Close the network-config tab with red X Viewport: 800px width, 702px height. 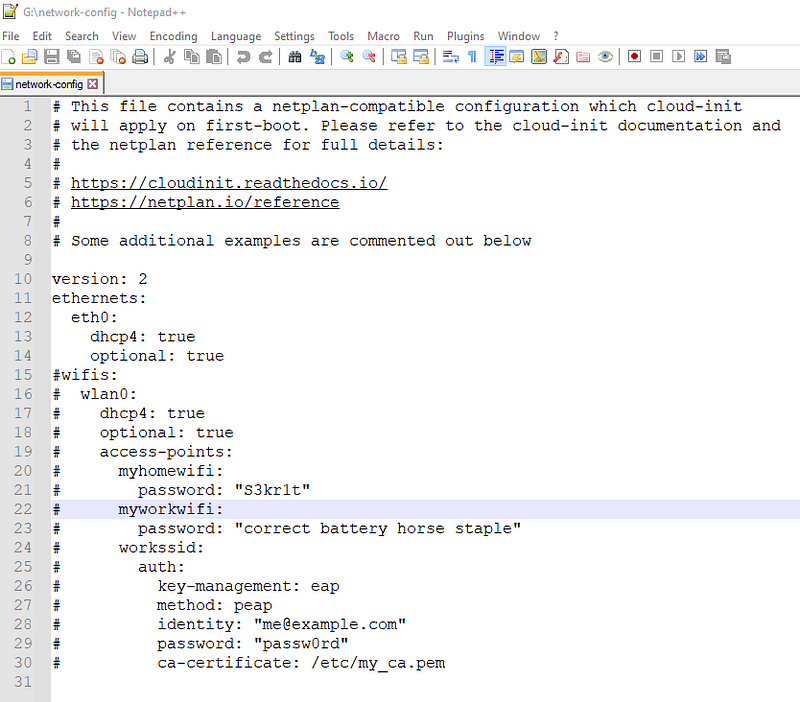[92, 84]
